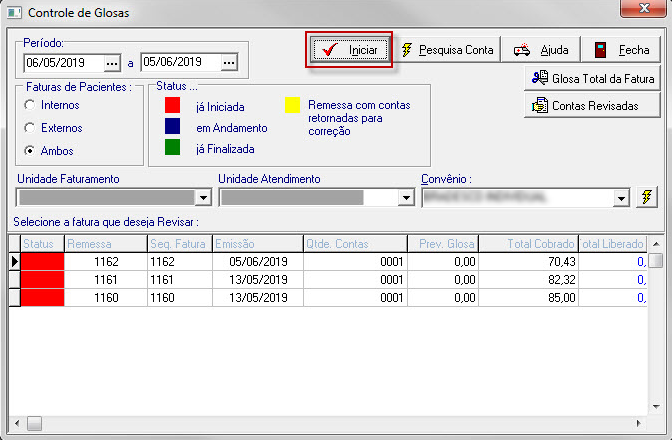Screen dimensions: 672x440
Task: Click red status cell of row 1161
Action: (42, 280)
